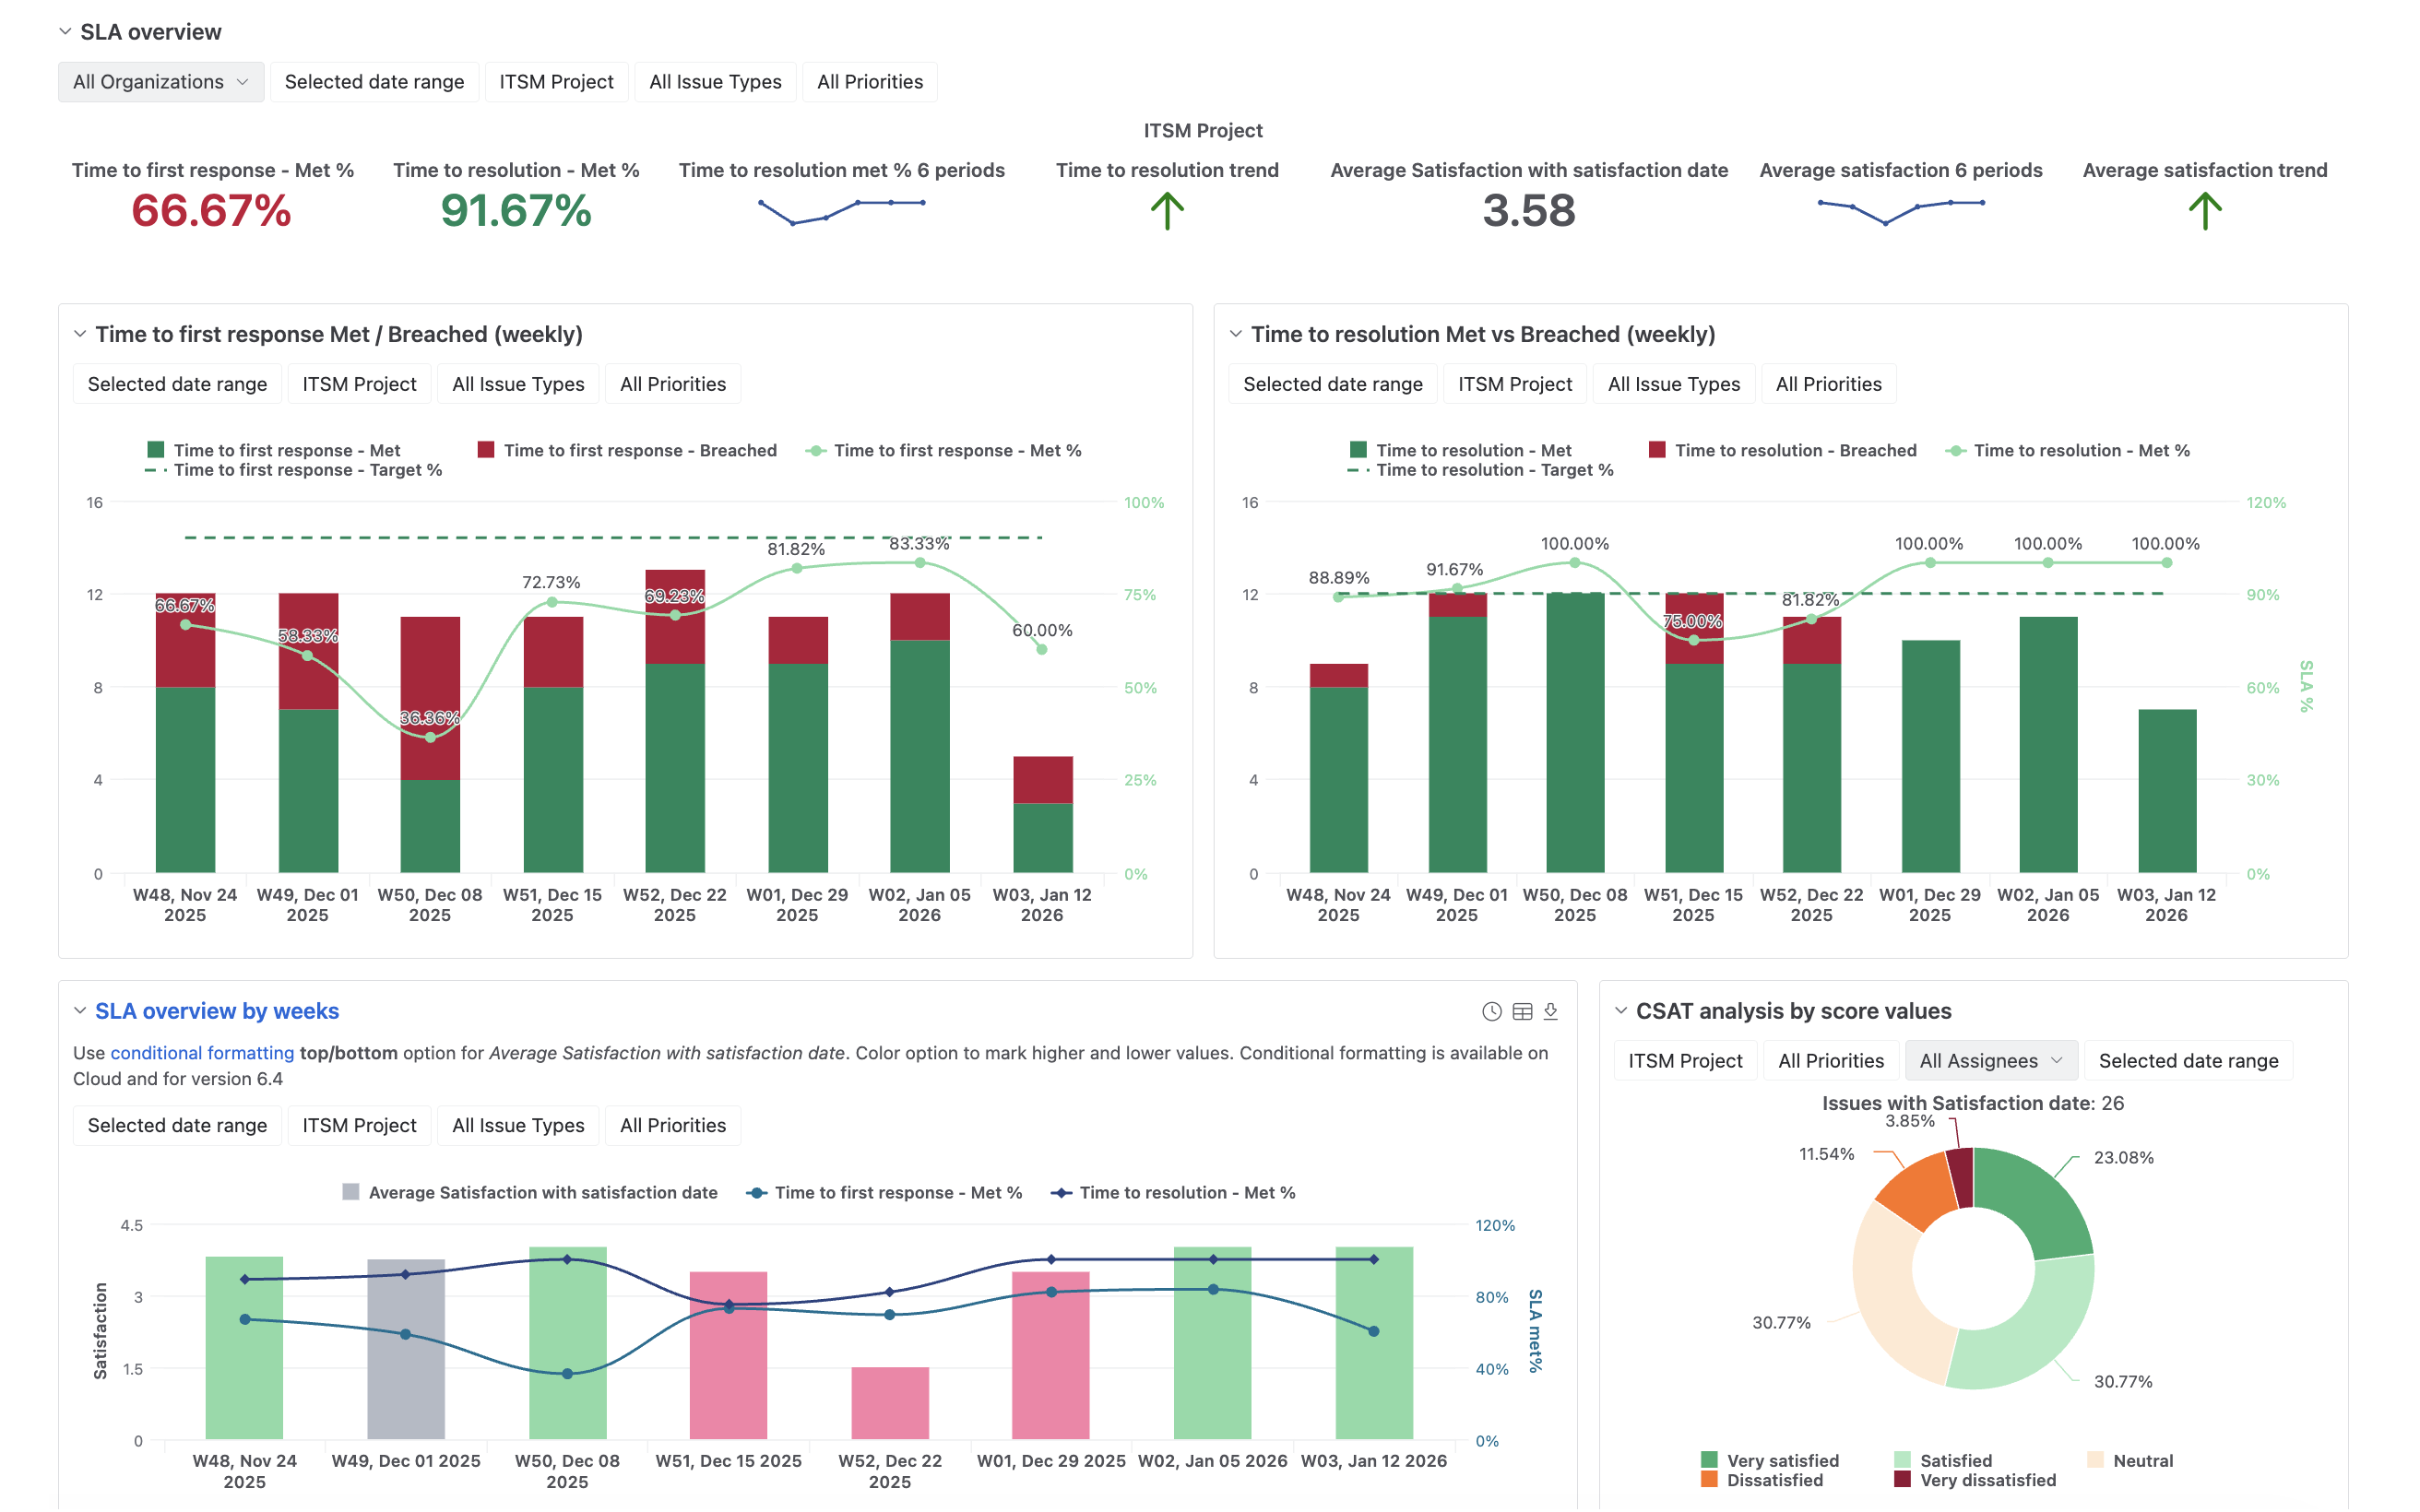The width and height of the screenshot is (2420, 1512).
Task: Click All Priorities in Time to resolution panel
Action: point(1829,384)
